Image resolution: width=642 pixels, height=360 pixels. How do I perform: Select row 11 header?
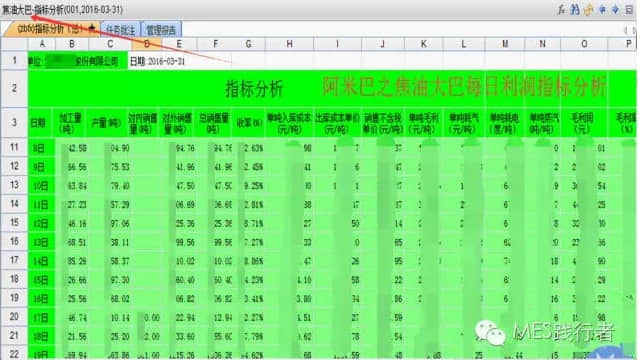(14, 147)
